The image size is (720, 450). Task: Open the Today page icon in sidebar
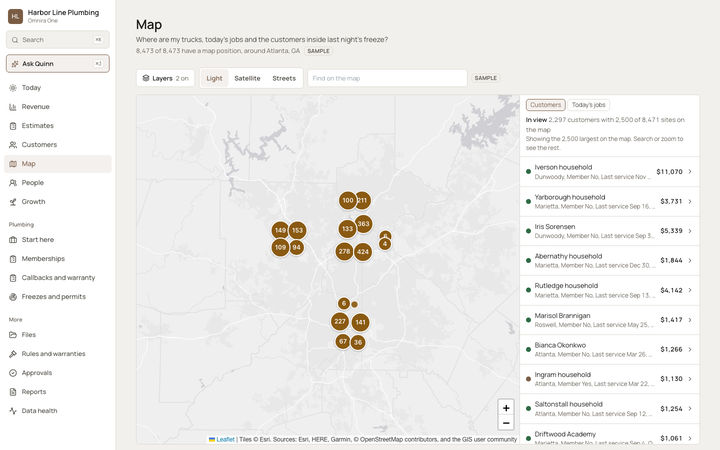[x=13, y=88]
